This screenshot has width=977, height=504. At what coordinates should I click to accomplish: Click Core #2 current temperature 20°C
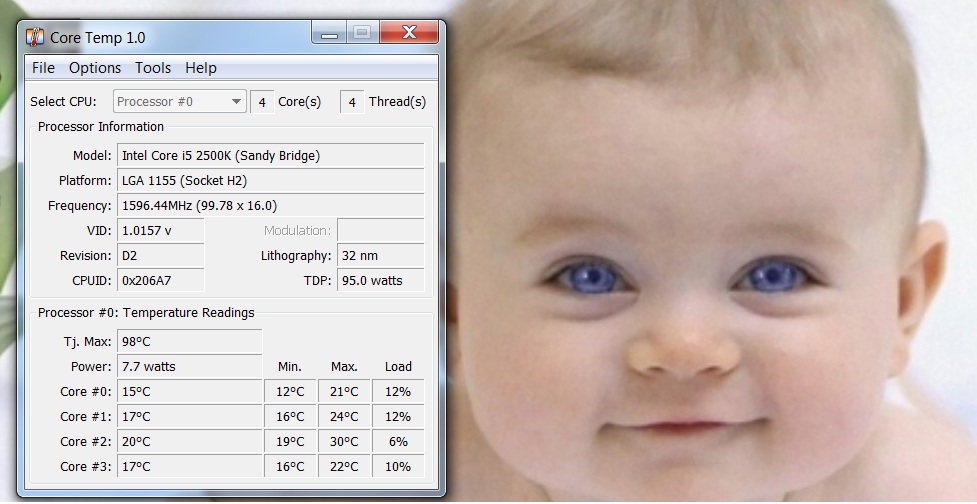(x=189, y=442)
